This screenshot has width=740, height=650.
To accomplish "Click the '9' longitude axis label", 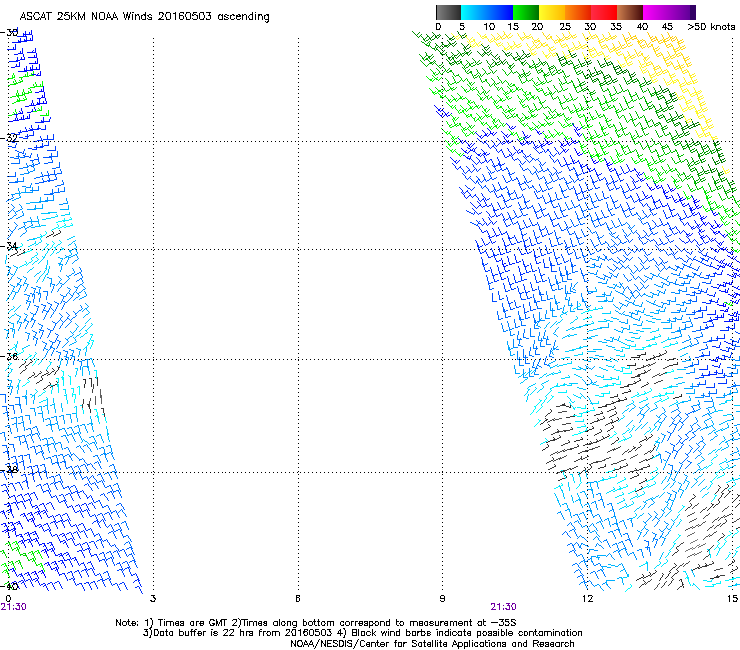I will 442,599.
